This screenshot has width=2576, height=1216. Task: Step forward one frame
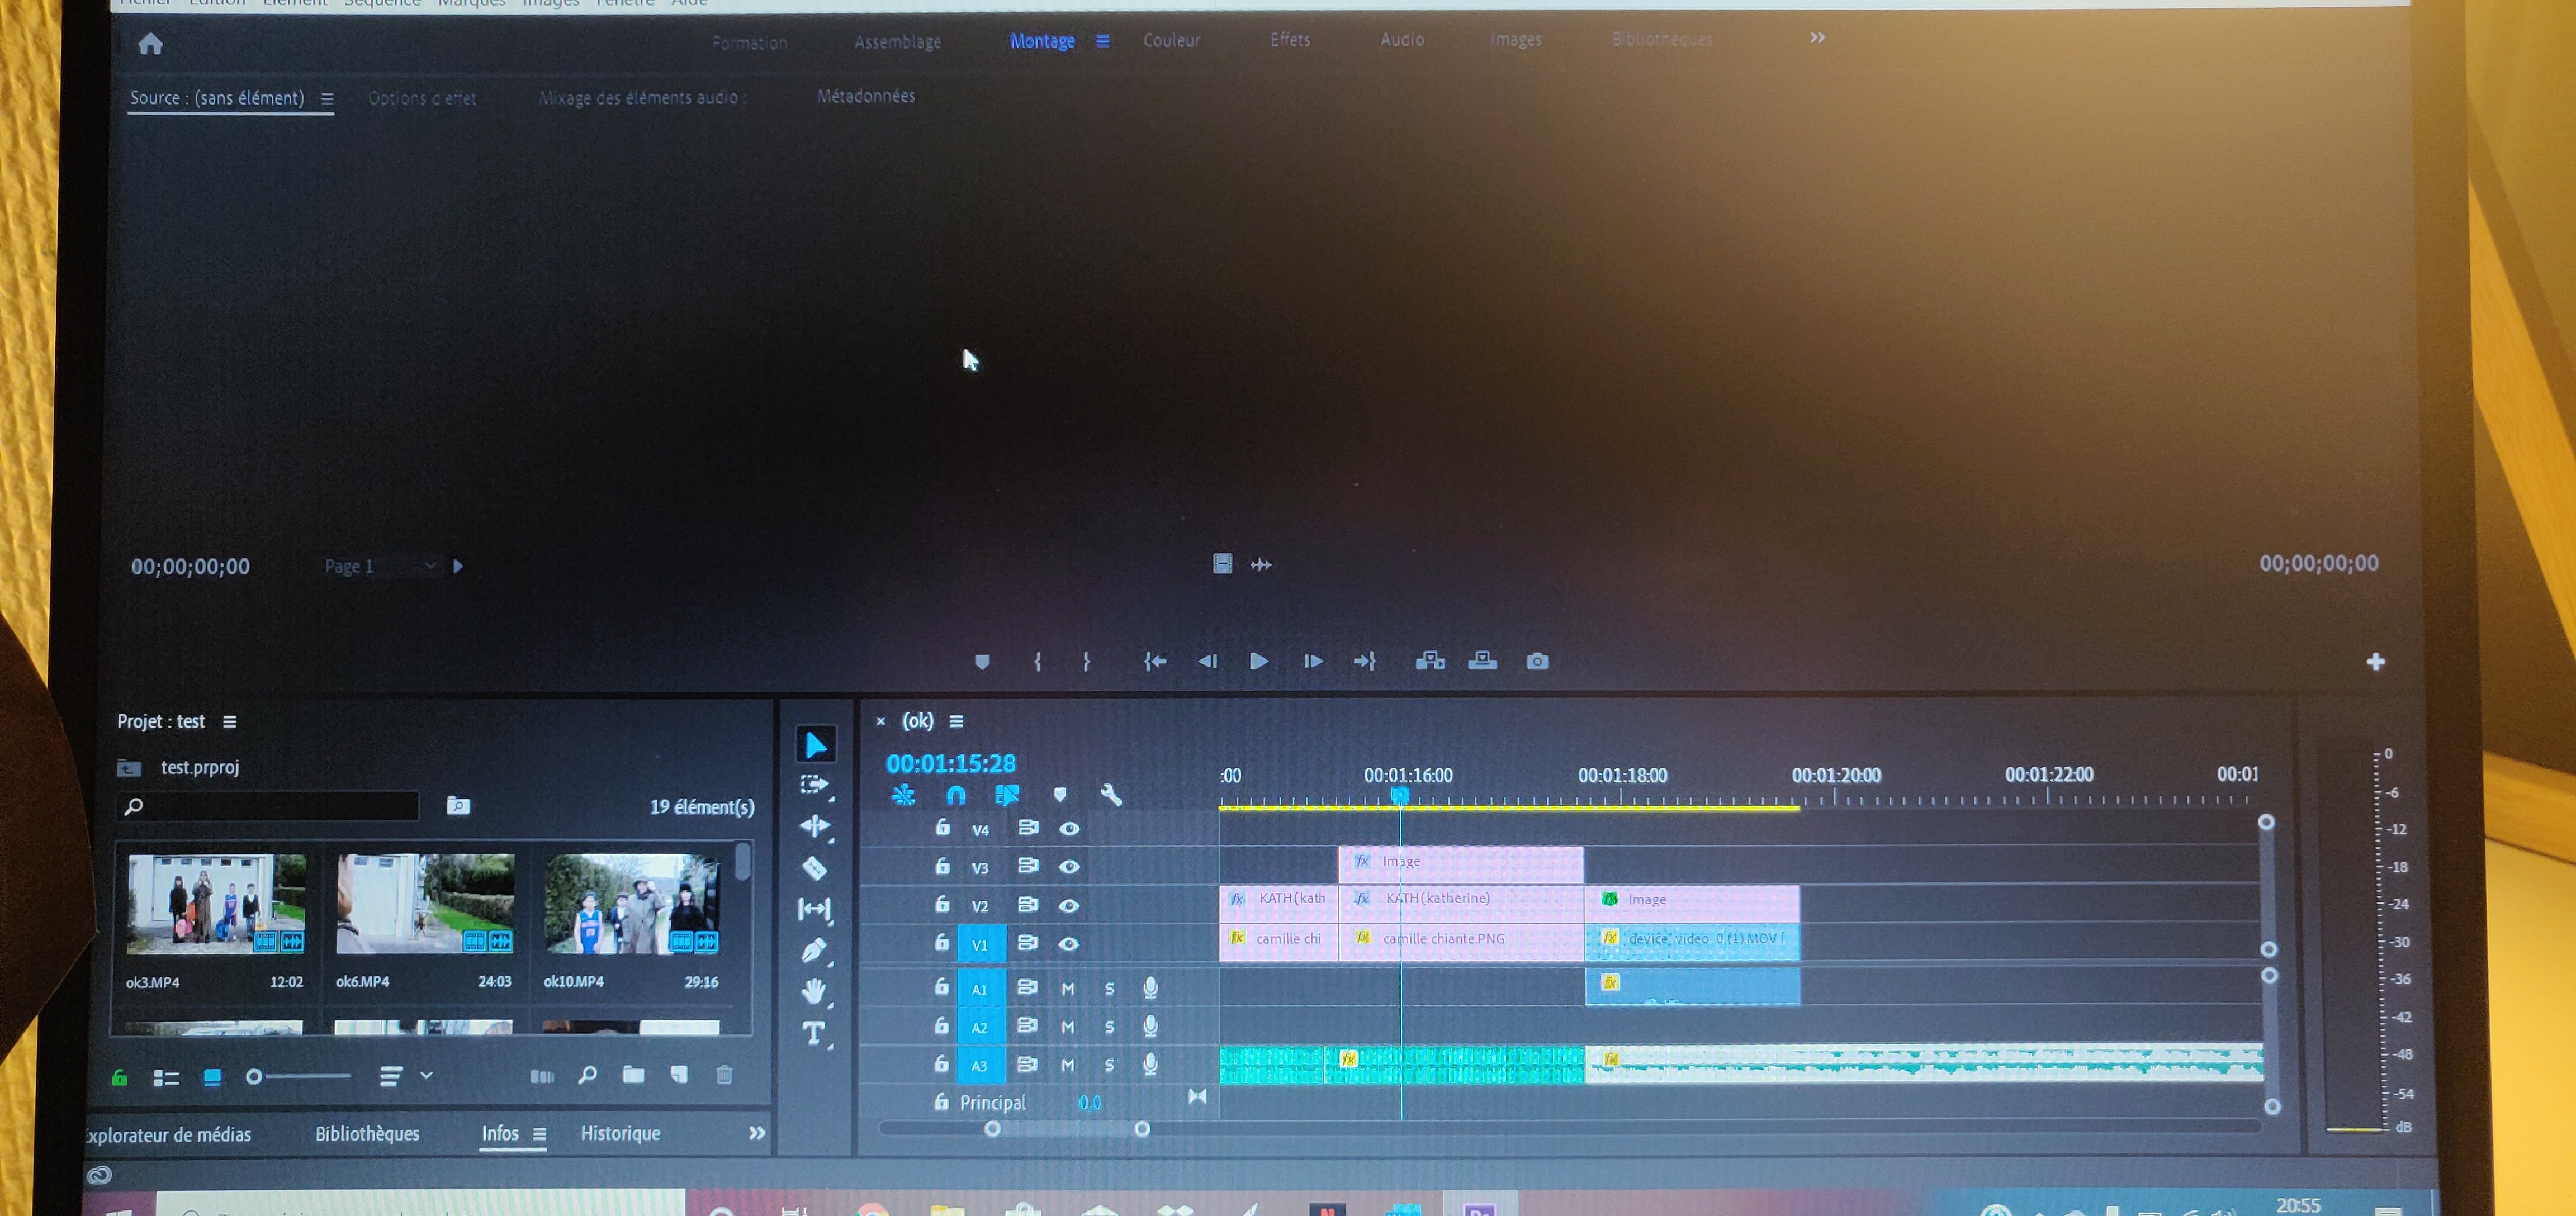point(1313,661)
